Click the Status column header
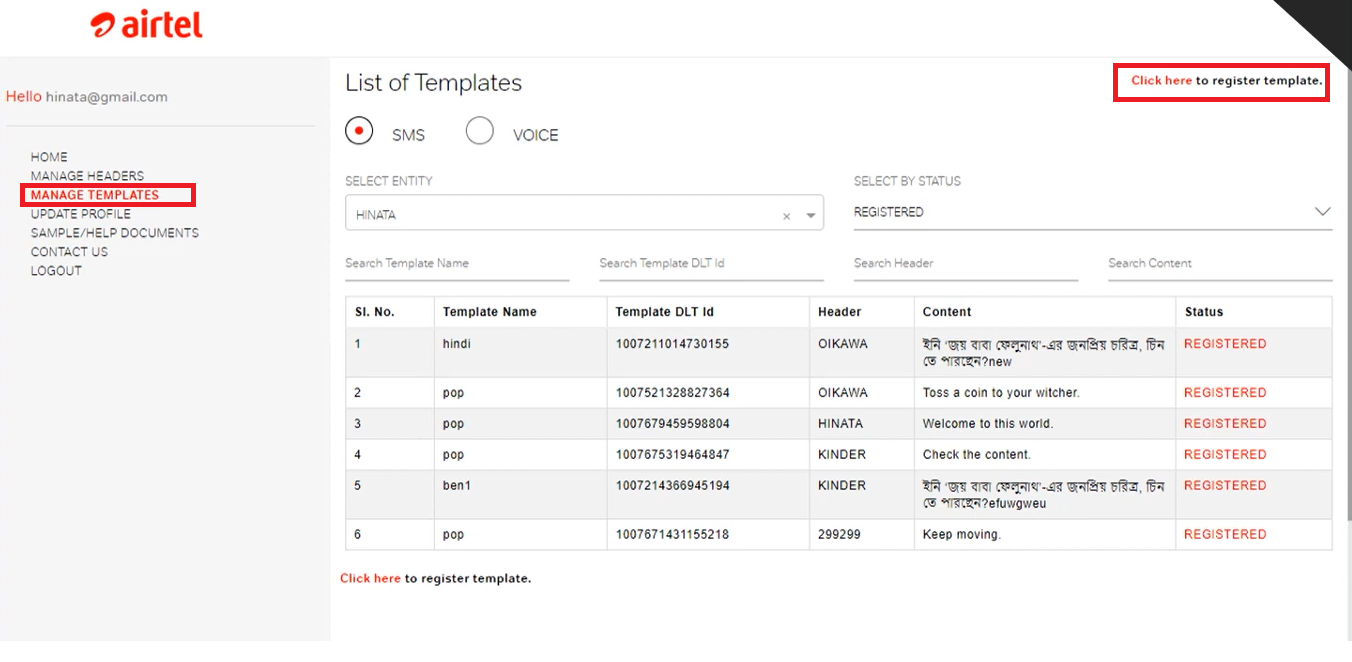Screen dimensions: 1352x662 (x=1204, y=312)
